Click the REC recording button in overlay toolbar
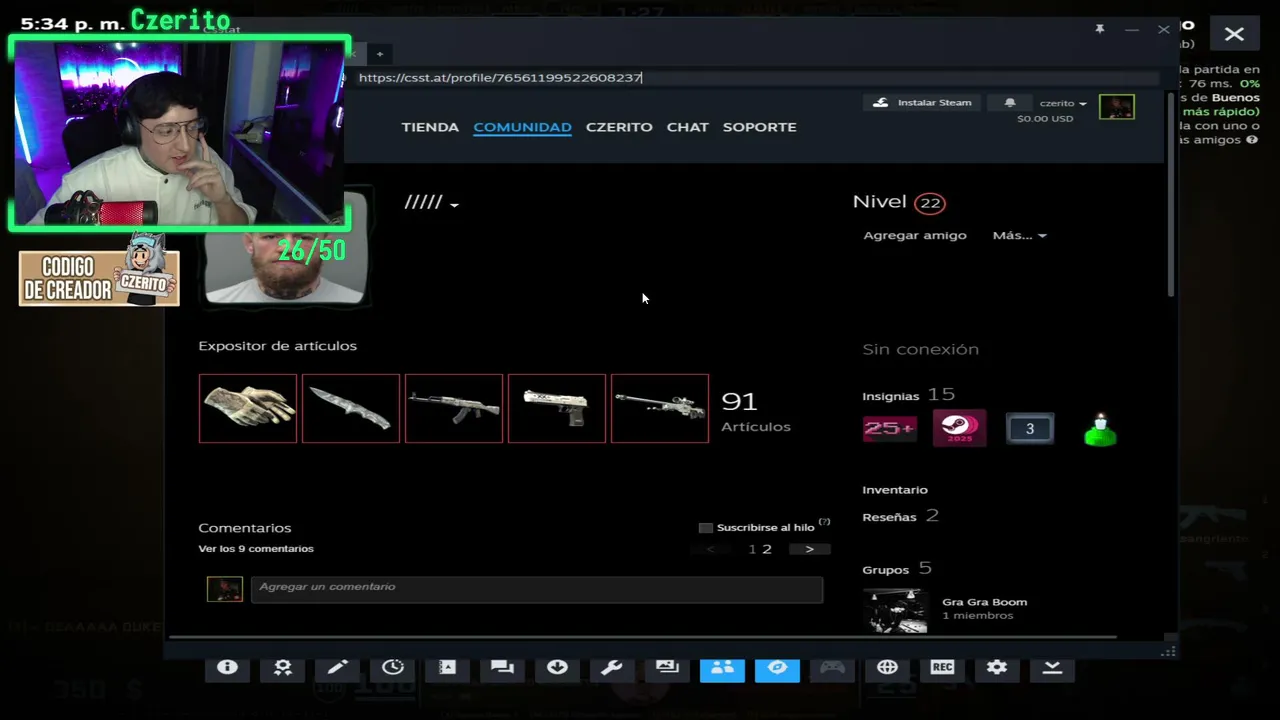Viewport: 1280px width, 720px height. [x=942, y=668]
